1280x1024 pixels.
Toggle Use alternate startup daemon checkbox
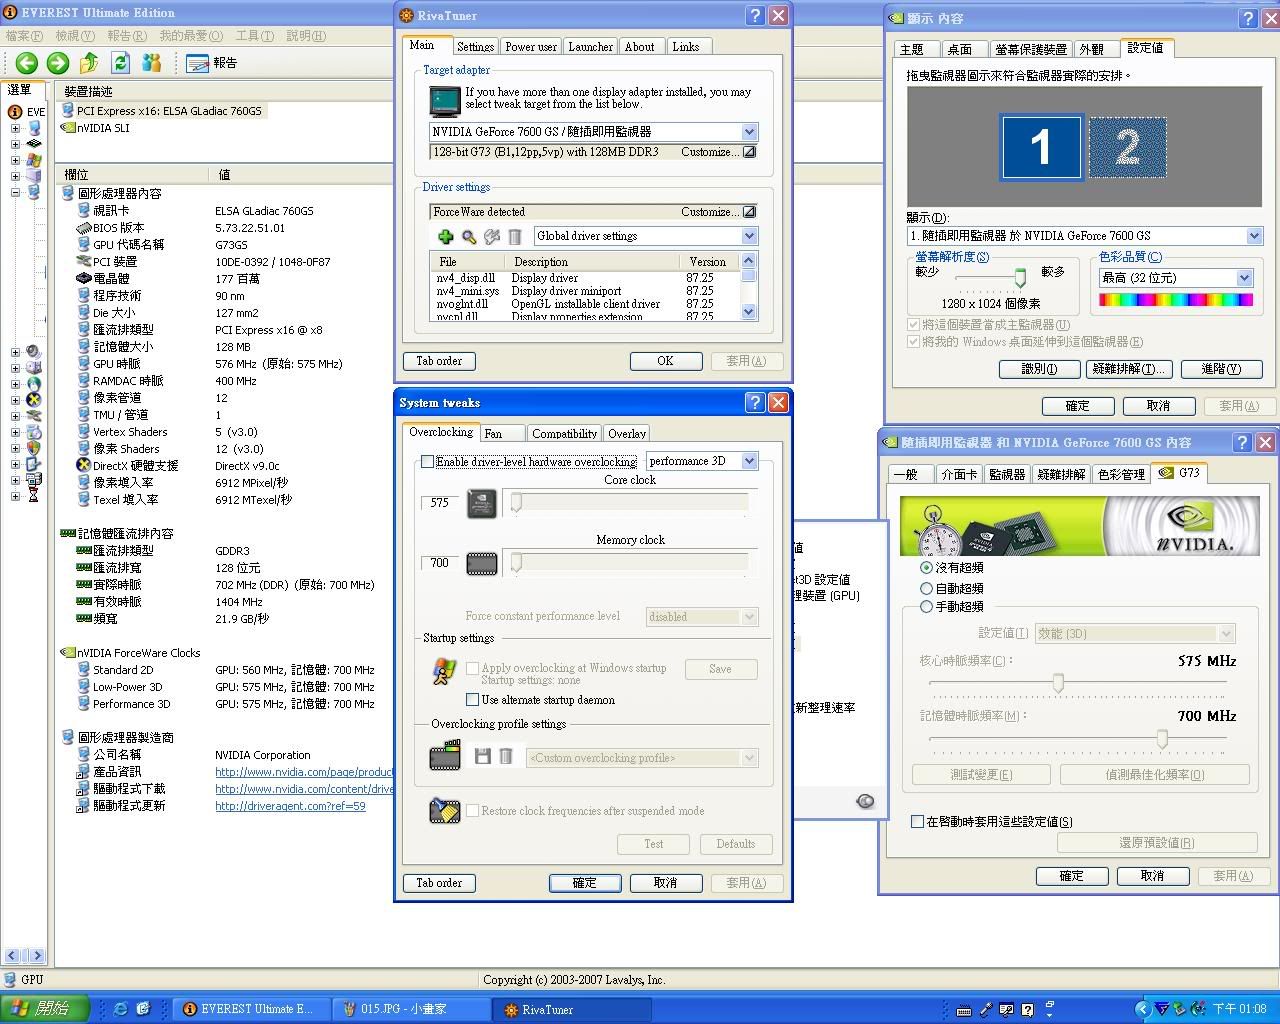(472, 700)
